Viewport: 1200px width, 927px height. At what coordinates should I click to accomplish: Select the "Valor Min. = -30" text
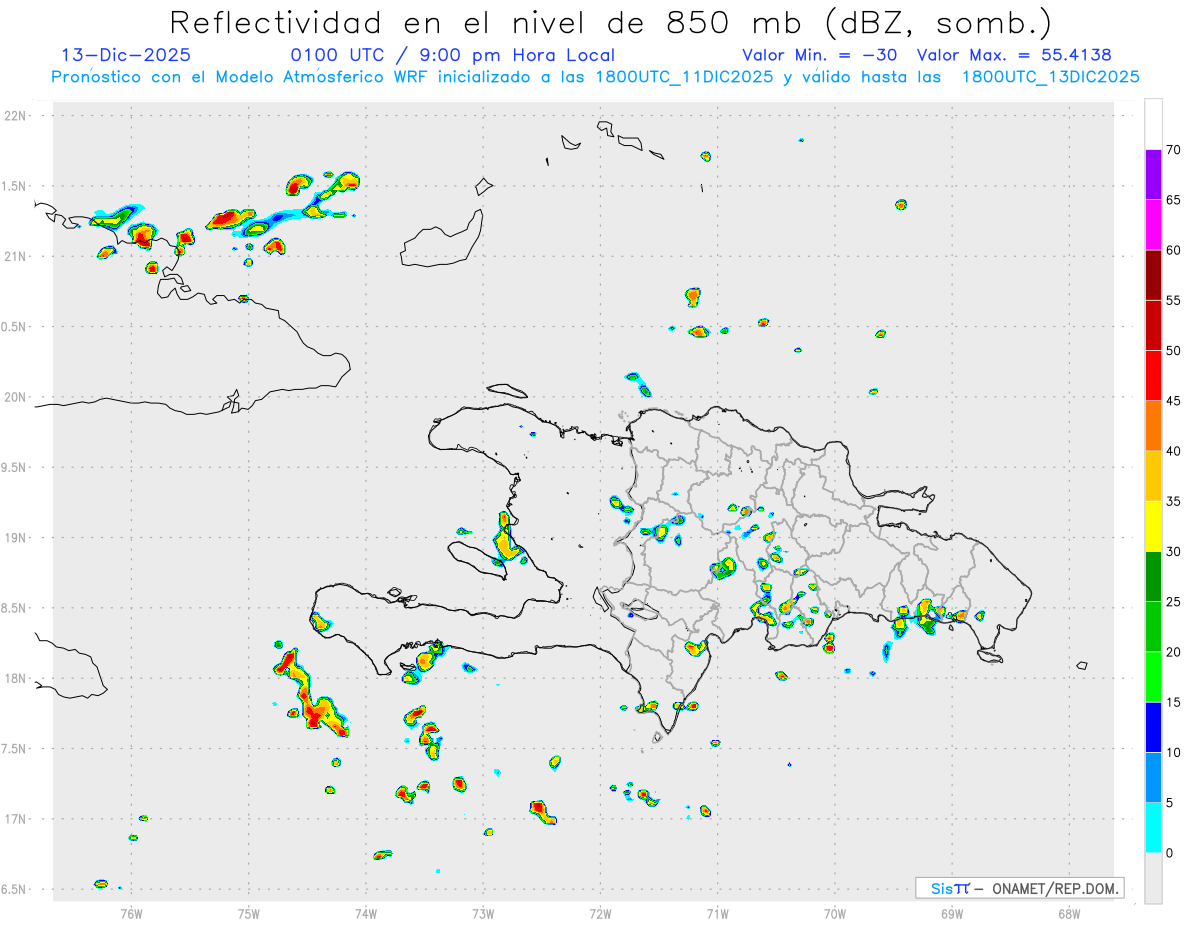pyautogui.click(x=819, y=55)
